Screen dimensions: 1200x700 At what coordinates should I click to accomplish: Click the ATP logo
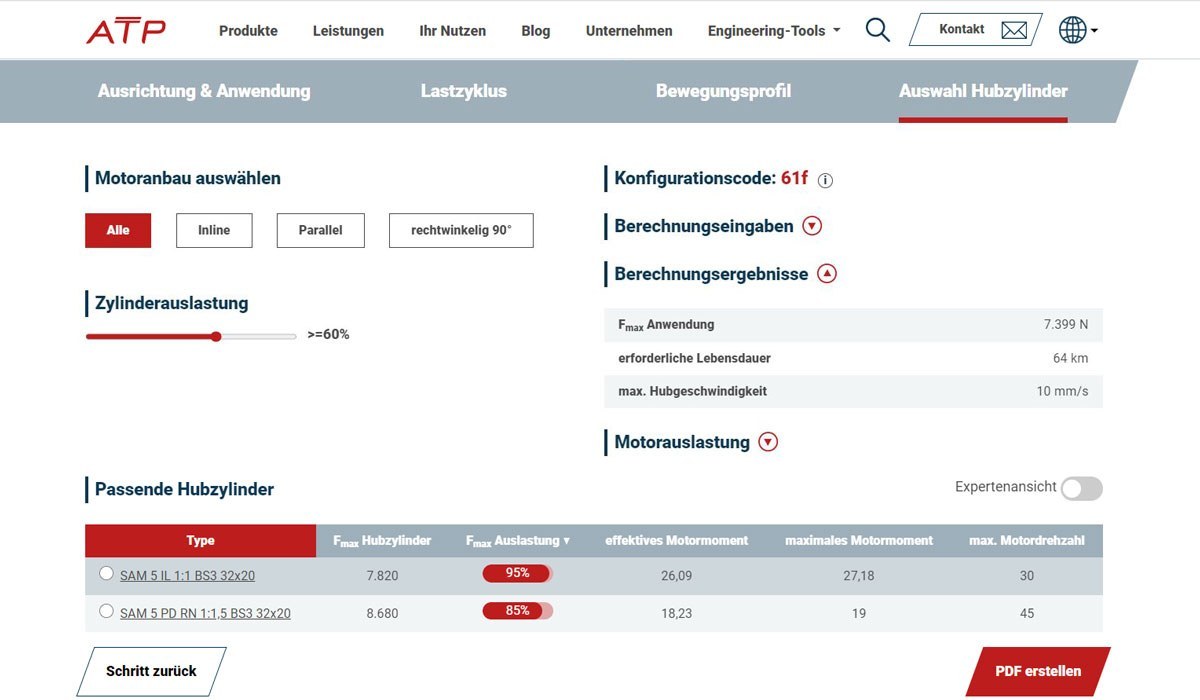tap(126, 31)
